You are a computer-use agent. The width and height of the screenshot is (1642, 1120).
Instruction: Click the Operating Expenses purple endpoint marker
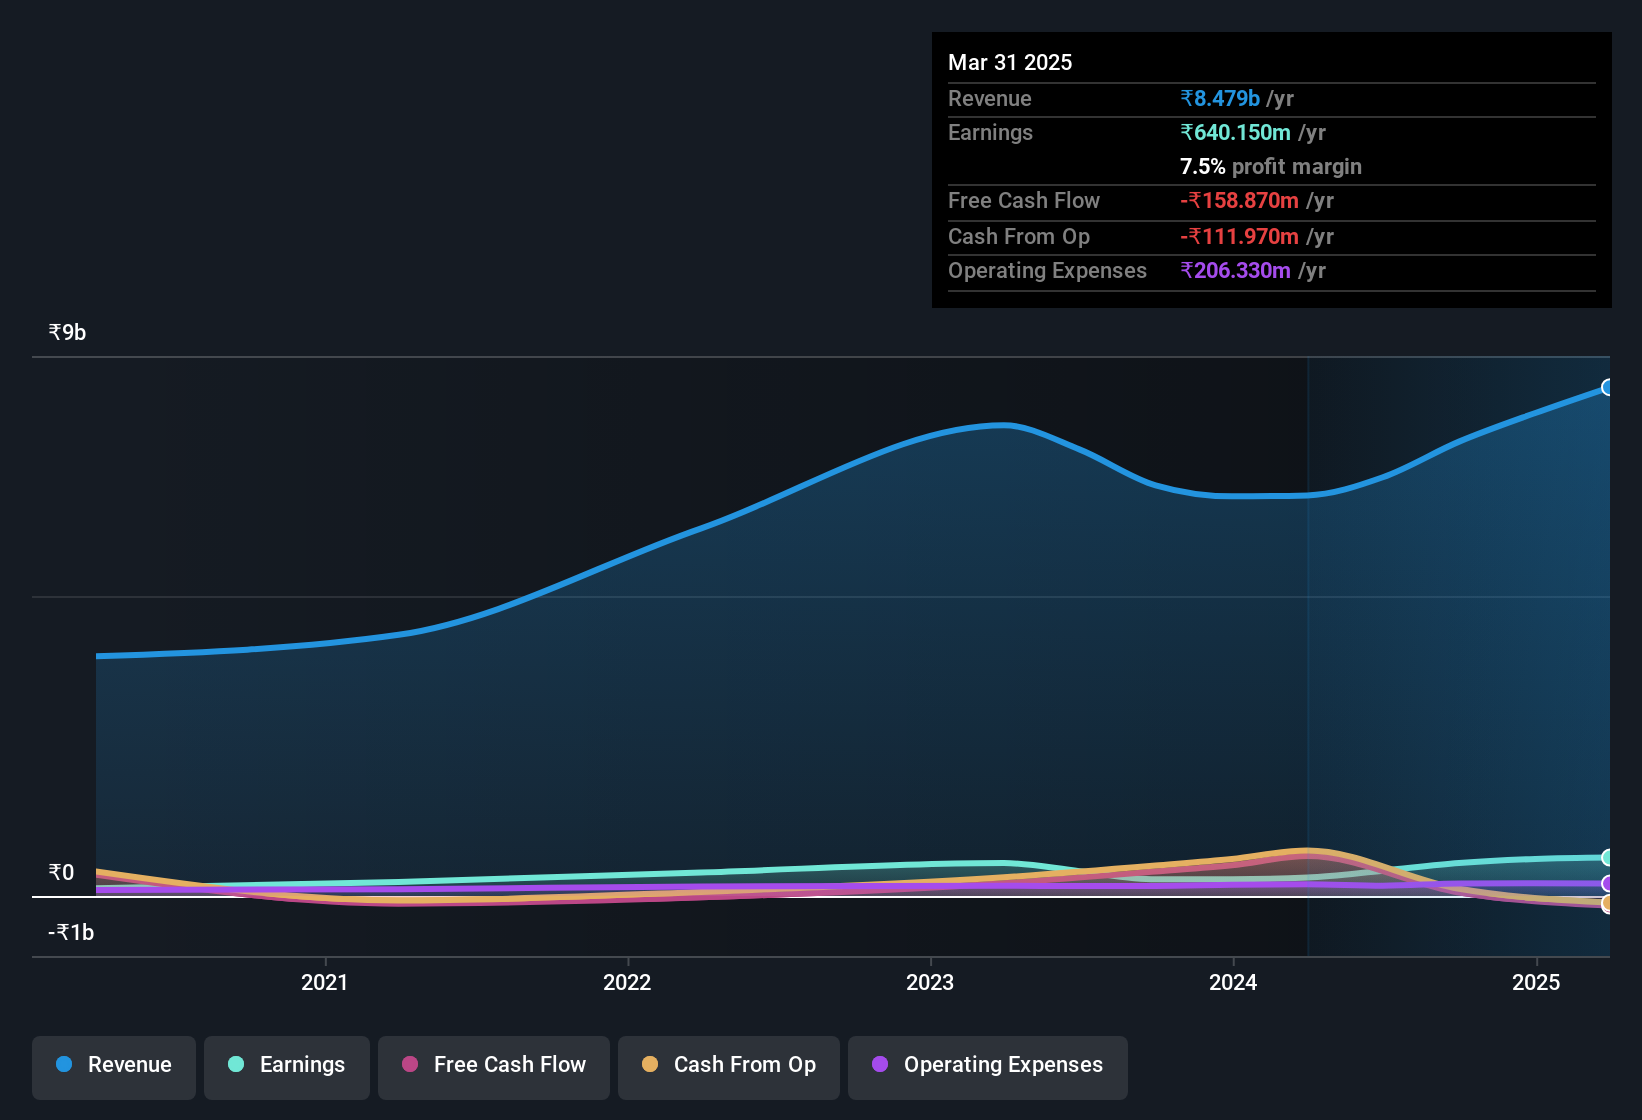click(1608, 883)
